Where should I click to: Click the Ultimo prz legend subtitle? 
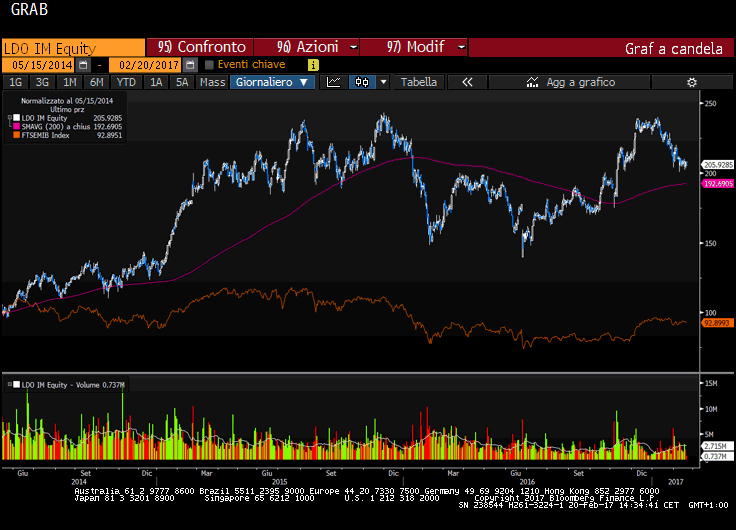tap(67, 109)
